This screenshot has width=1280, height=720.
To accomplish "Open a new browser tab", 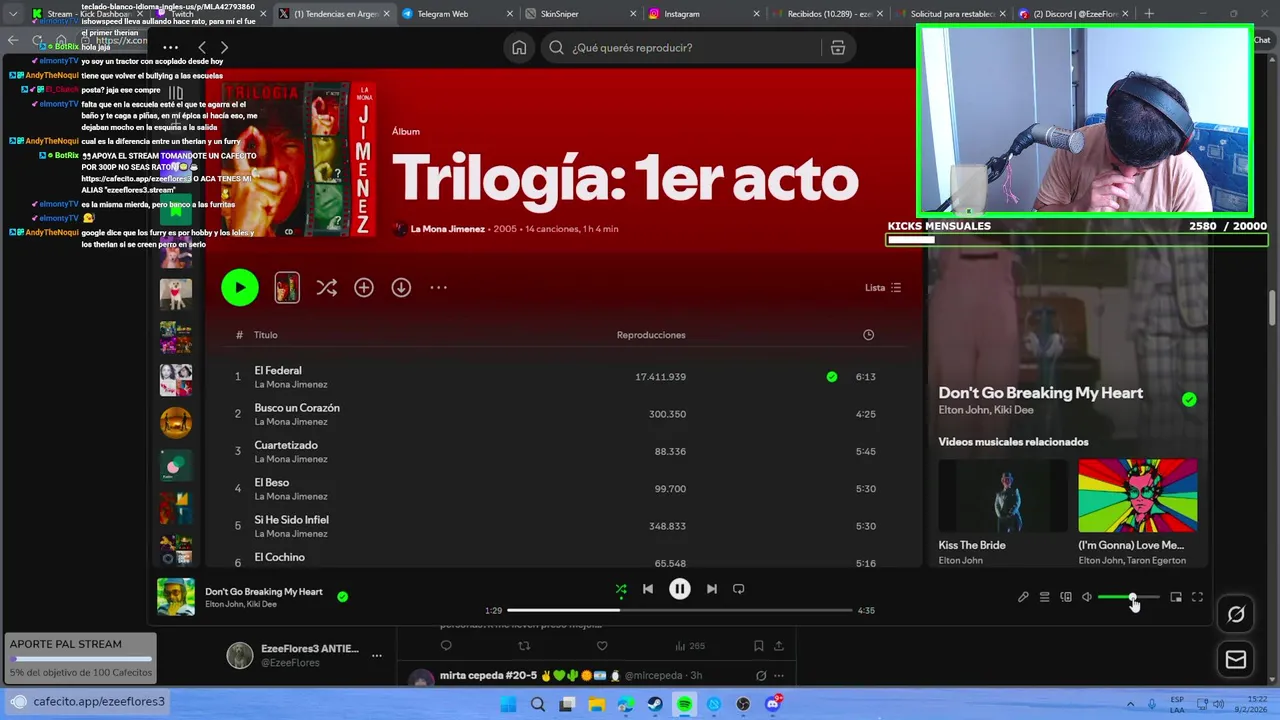I will point(1148,14).
